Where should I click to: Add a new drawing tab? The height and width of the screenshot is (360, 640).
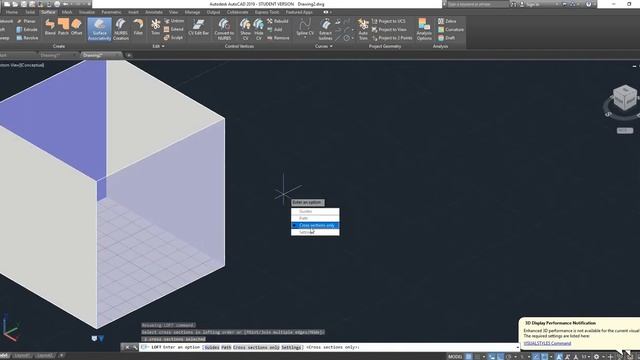tap(129, 55)
